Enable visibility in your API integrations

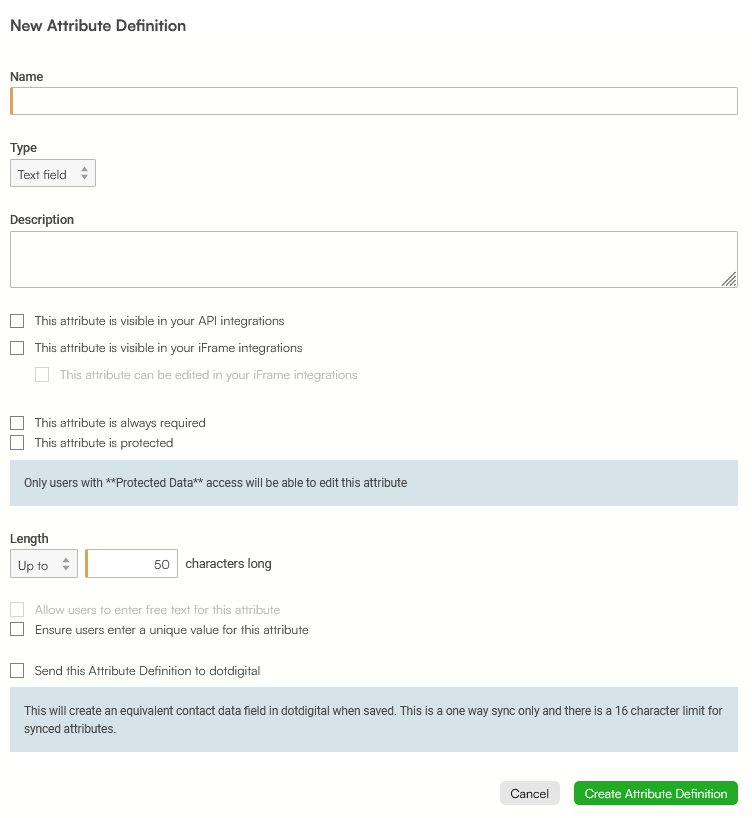point(17,321)
